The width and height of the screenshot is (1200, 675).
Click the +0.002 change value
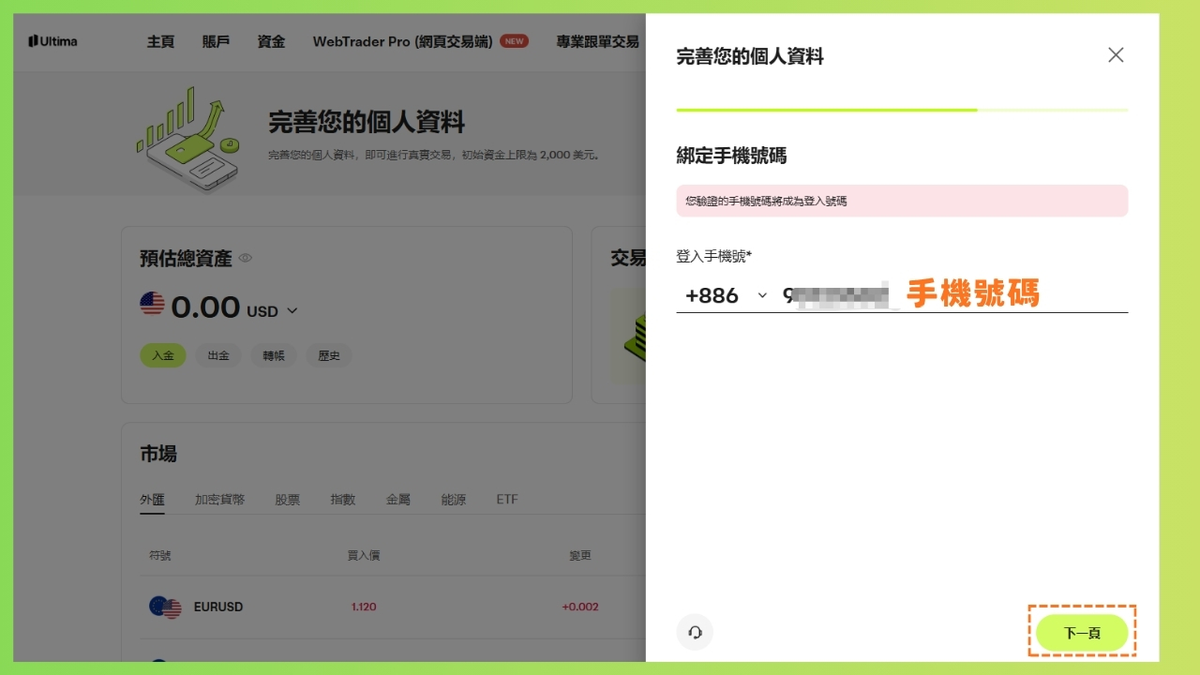click(x=580, y=607)
